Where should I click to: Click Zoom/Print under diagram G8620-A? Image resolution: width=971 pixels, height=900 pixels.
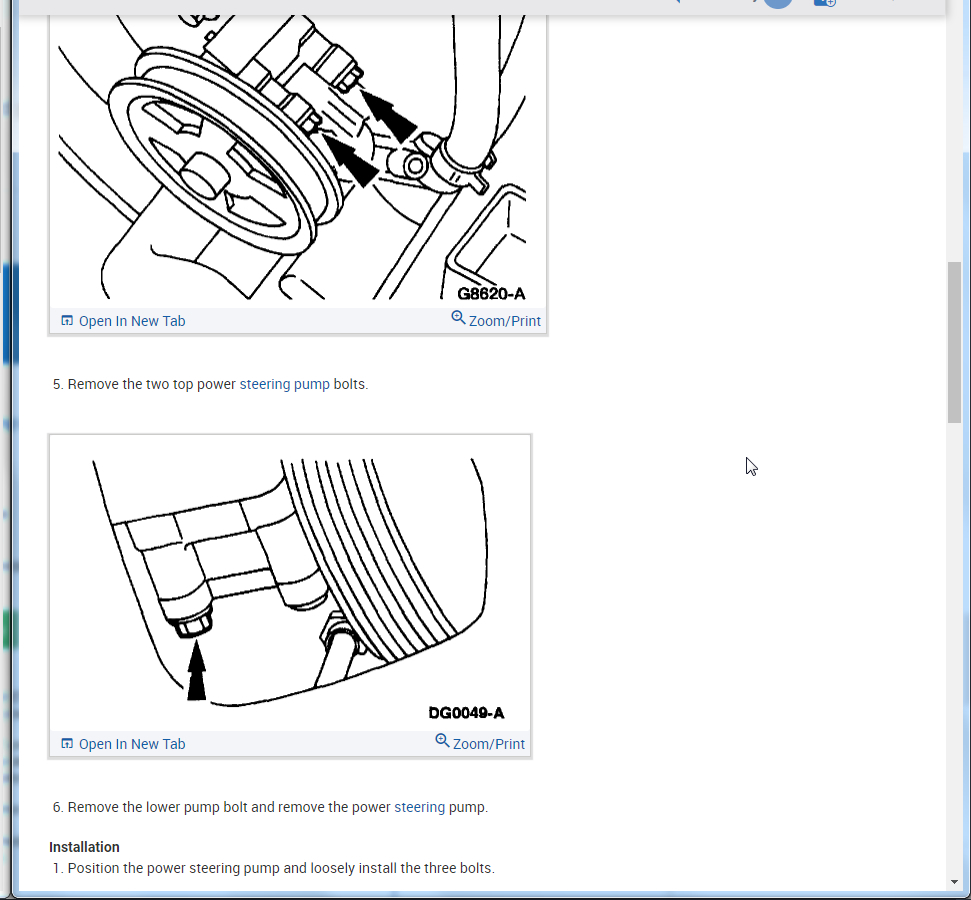click(x=505, y=321)
